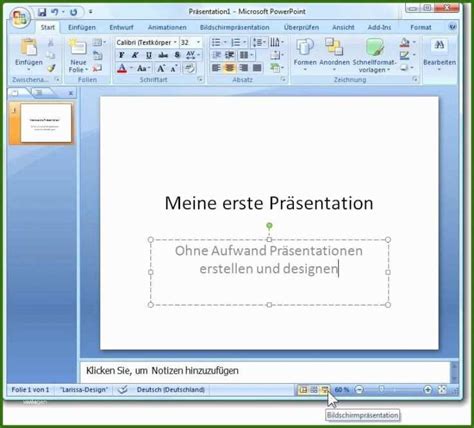Open the Anordnen arrange menu

point(334,55)
